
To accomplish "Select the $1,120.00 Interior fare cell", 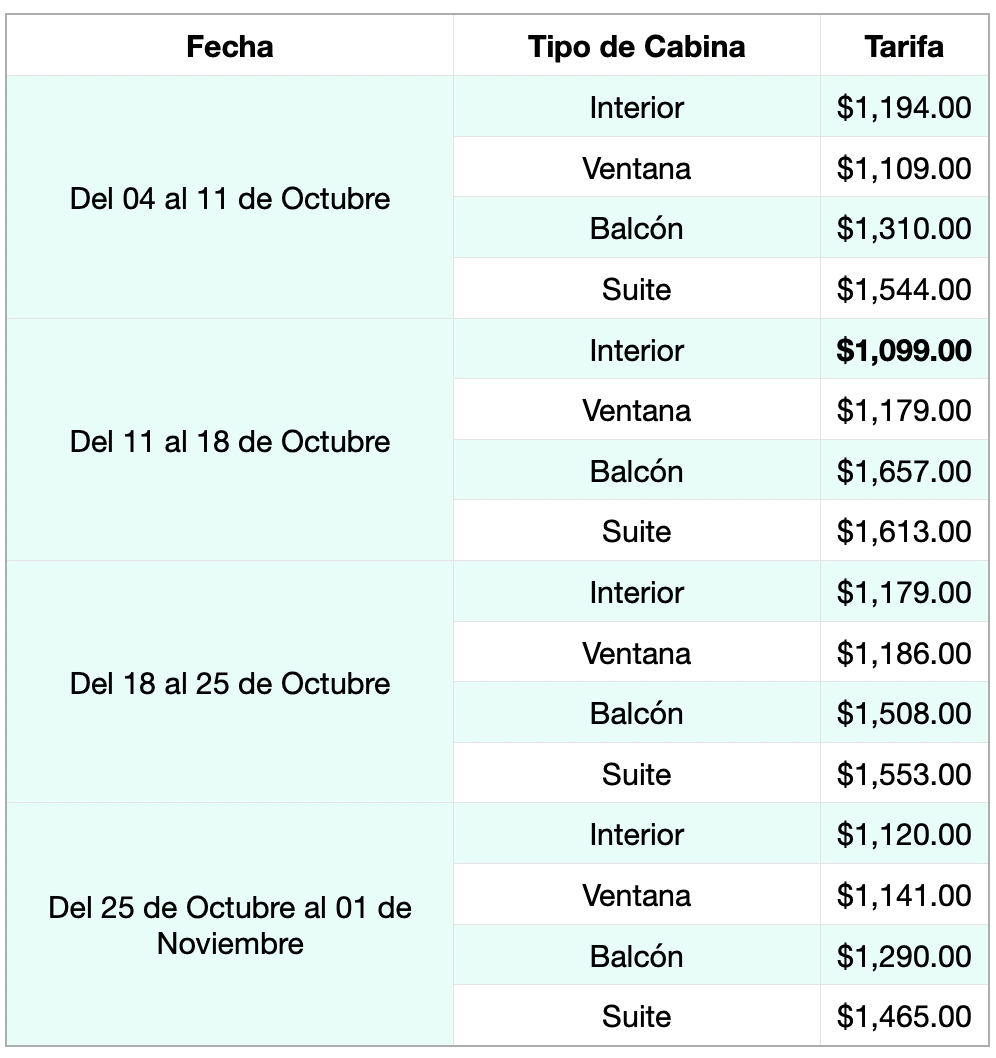I will (904, 833).
